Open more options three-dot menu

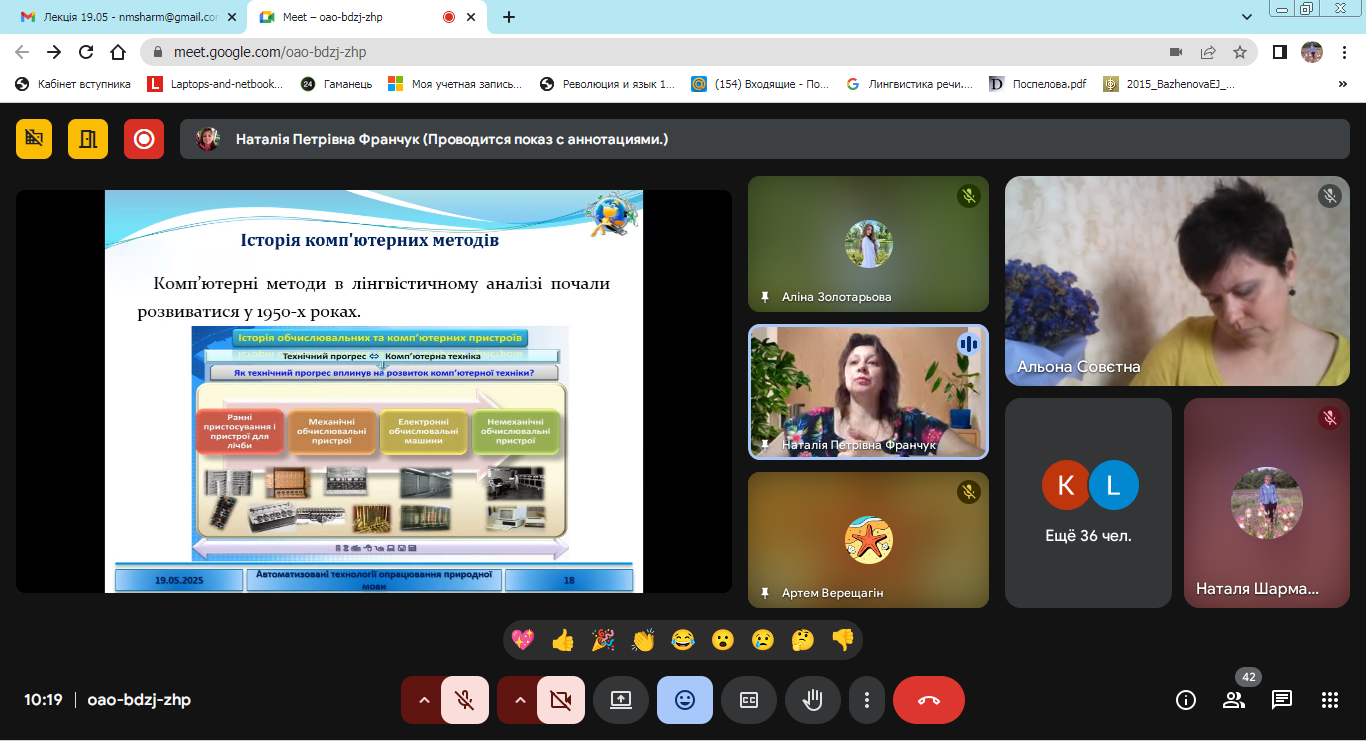tap(867, 700)
